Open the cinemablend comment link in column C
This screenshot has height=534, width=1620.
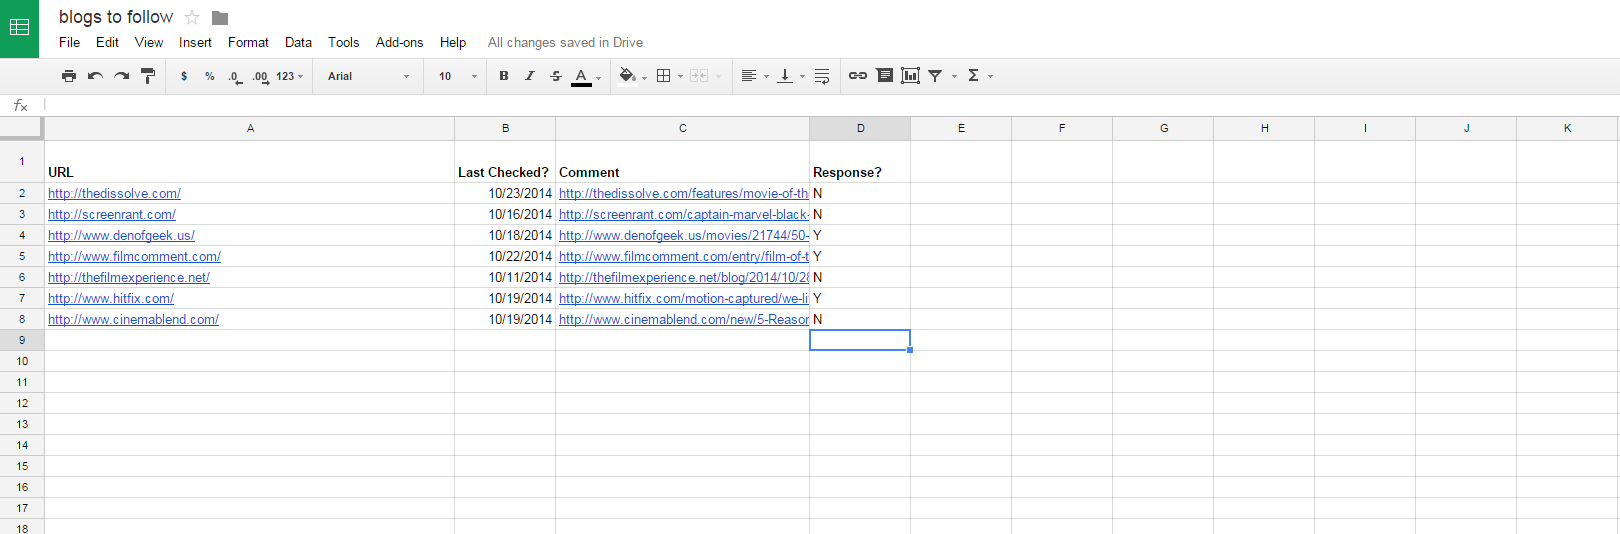[x=683, y=319]
